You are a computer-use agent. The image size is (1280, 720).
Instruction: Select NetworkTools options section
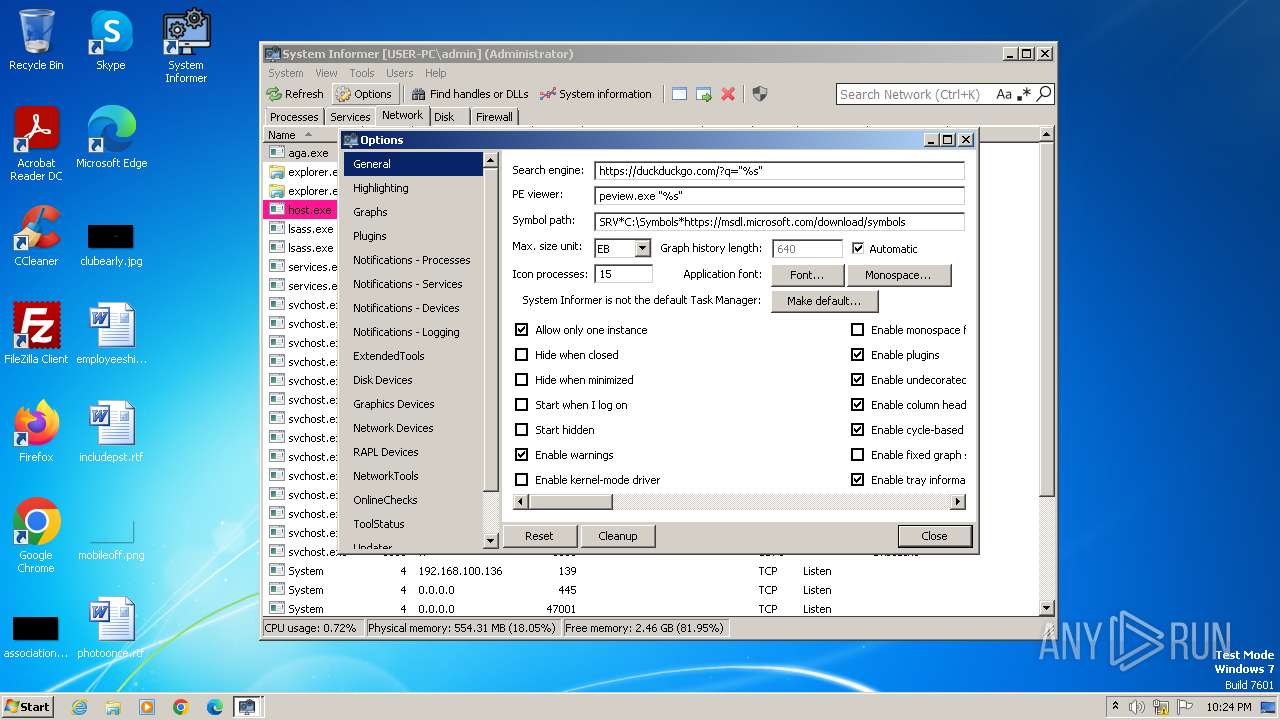click(x=413, y=476)
